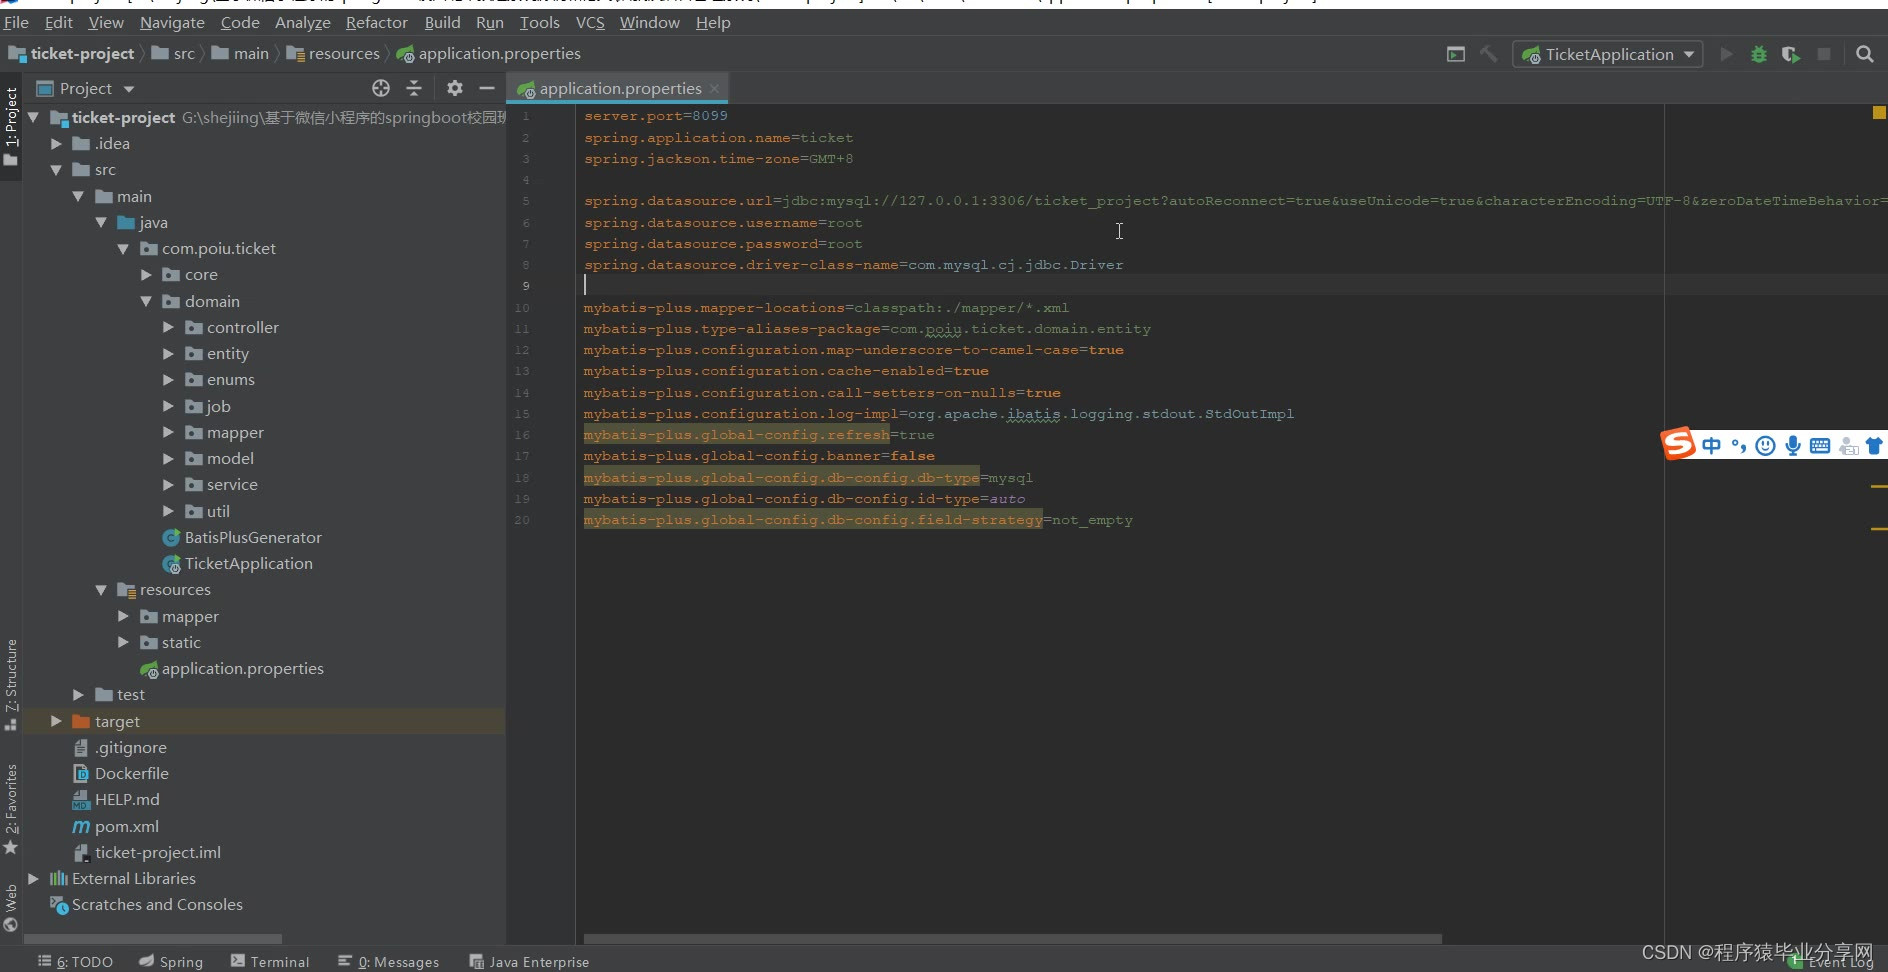This screenshot has height=972, width=1888.
Task: Hide the Project tool window
Action: (x=487, y=88)
